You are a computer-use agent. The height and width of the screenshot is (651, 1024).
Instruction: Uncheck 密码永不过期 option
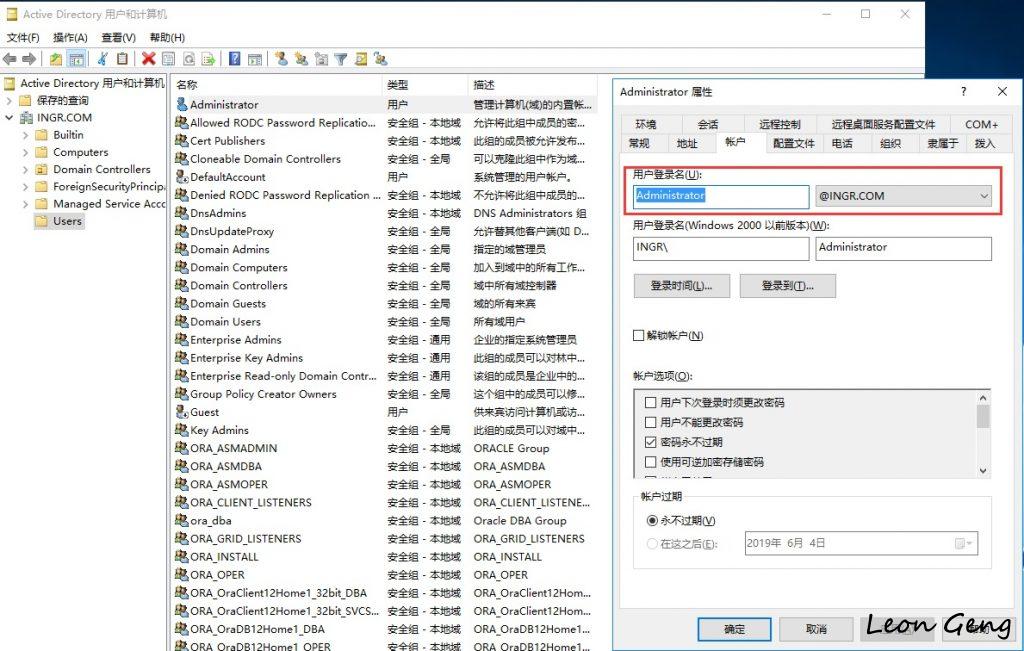point(650,442)
